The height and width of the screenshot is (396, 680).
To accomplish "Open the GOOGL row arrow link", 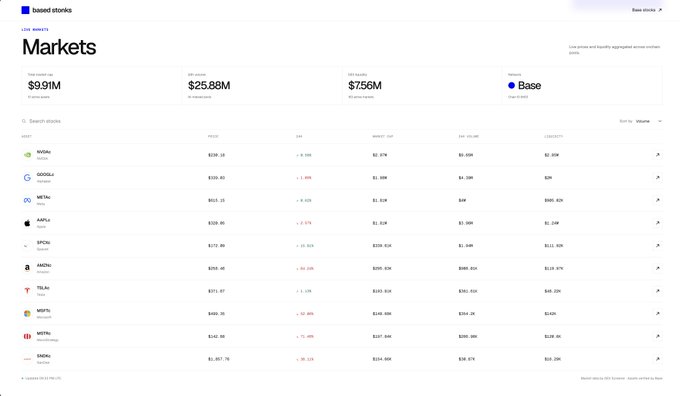I will pos(657,177).
